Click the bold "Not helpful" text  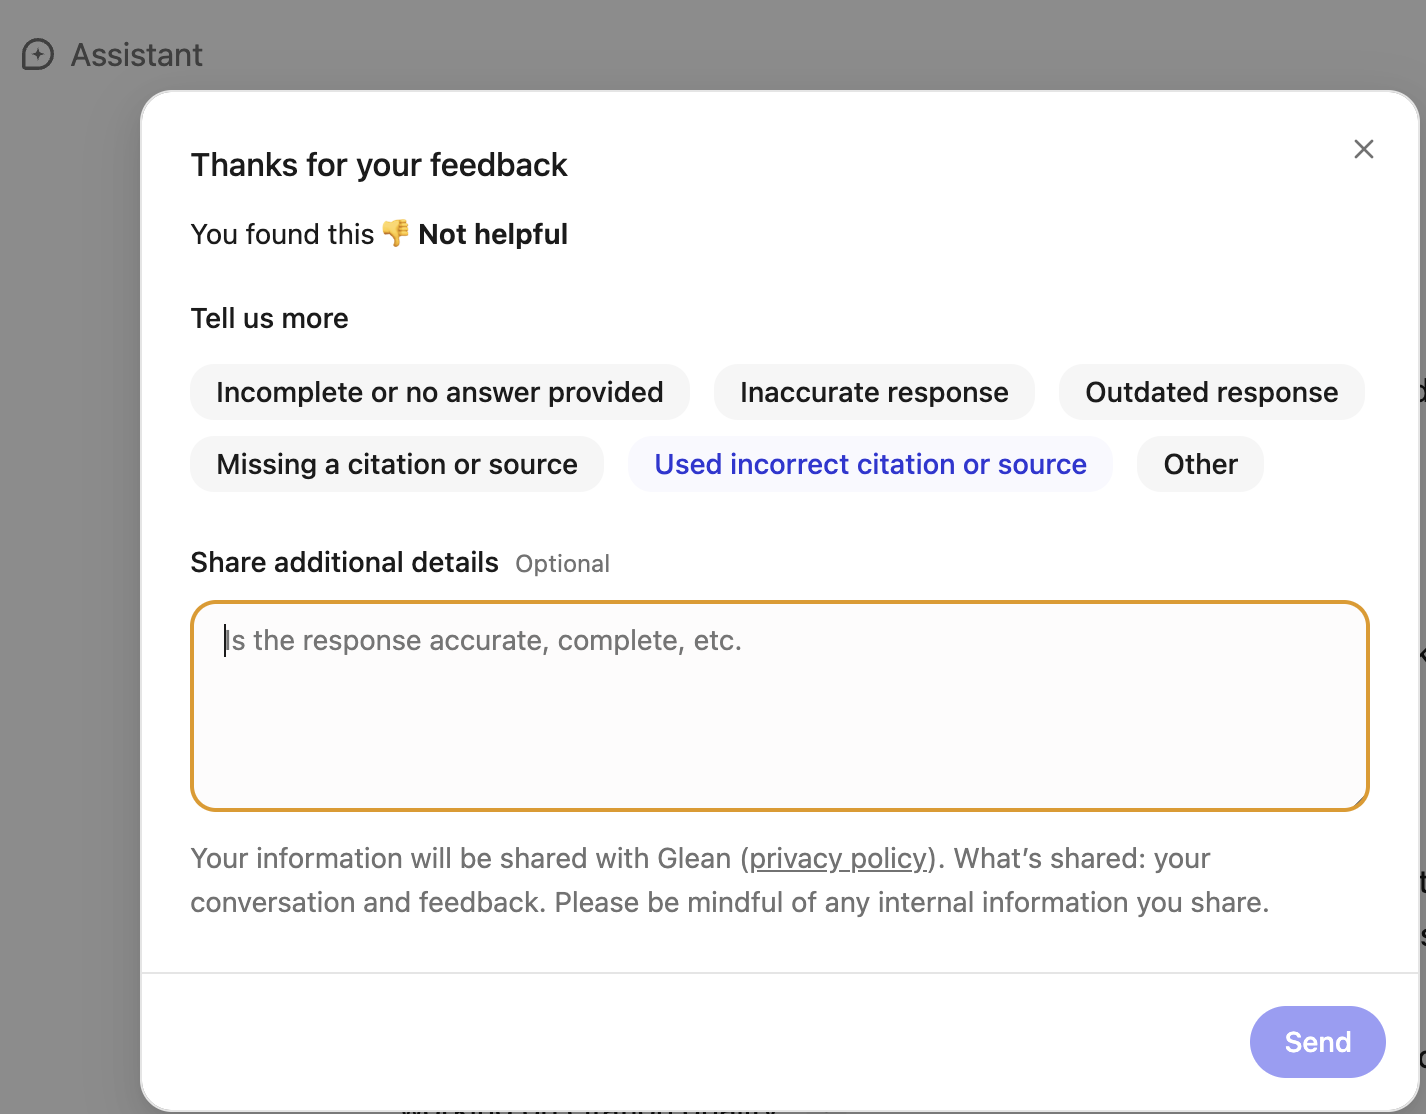[x=493, y=235]
